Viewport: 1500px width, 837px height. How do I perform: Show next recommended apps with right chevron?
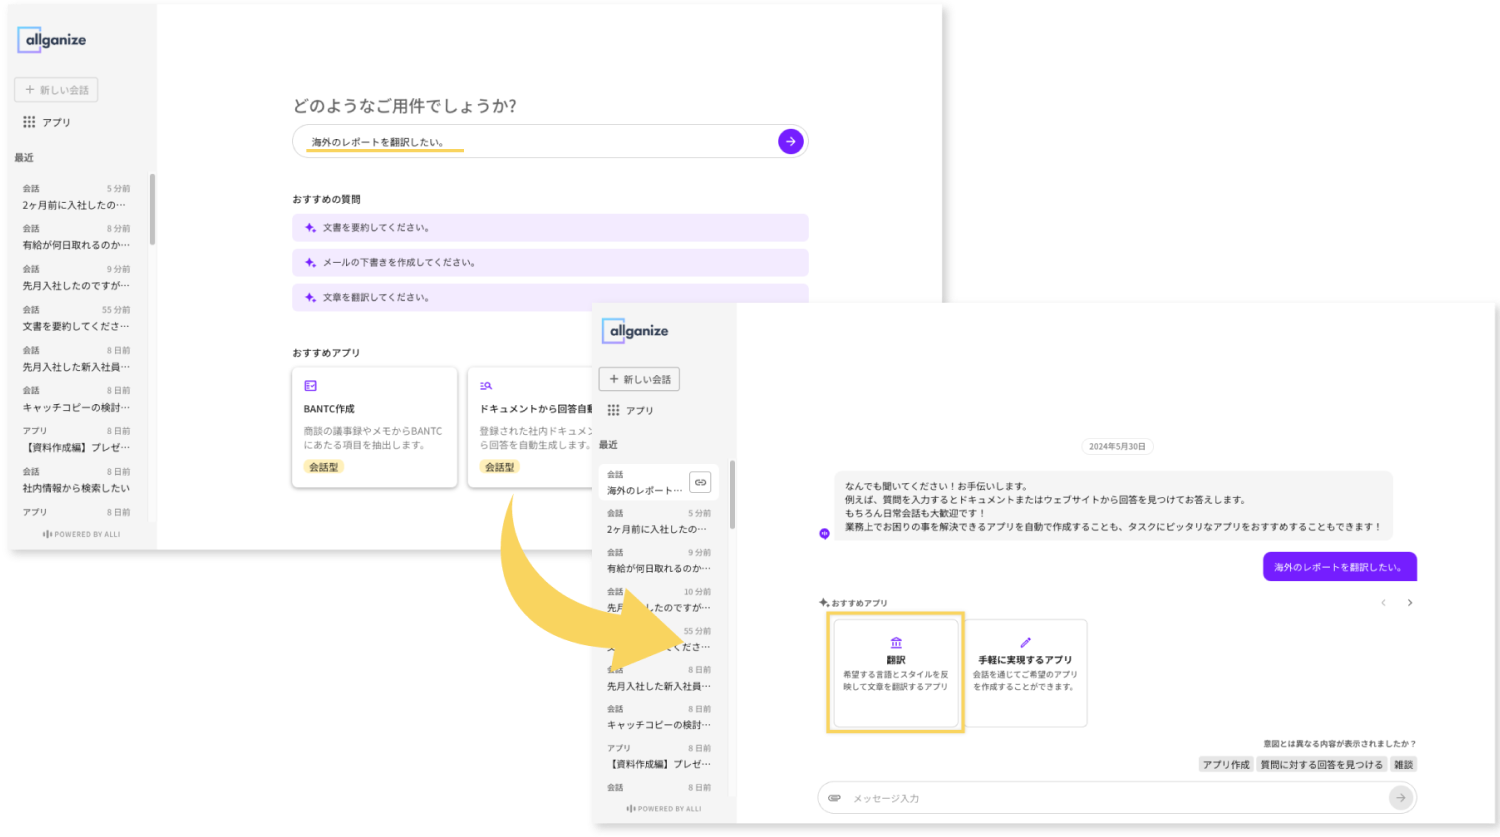tap(1410, 603)
